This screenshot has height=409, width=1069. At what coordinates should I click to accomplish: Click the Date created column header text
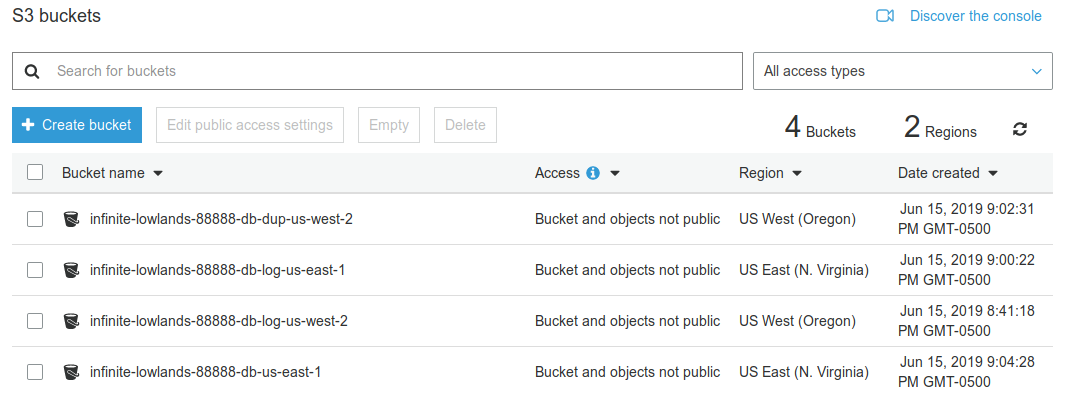coord(939,173)
